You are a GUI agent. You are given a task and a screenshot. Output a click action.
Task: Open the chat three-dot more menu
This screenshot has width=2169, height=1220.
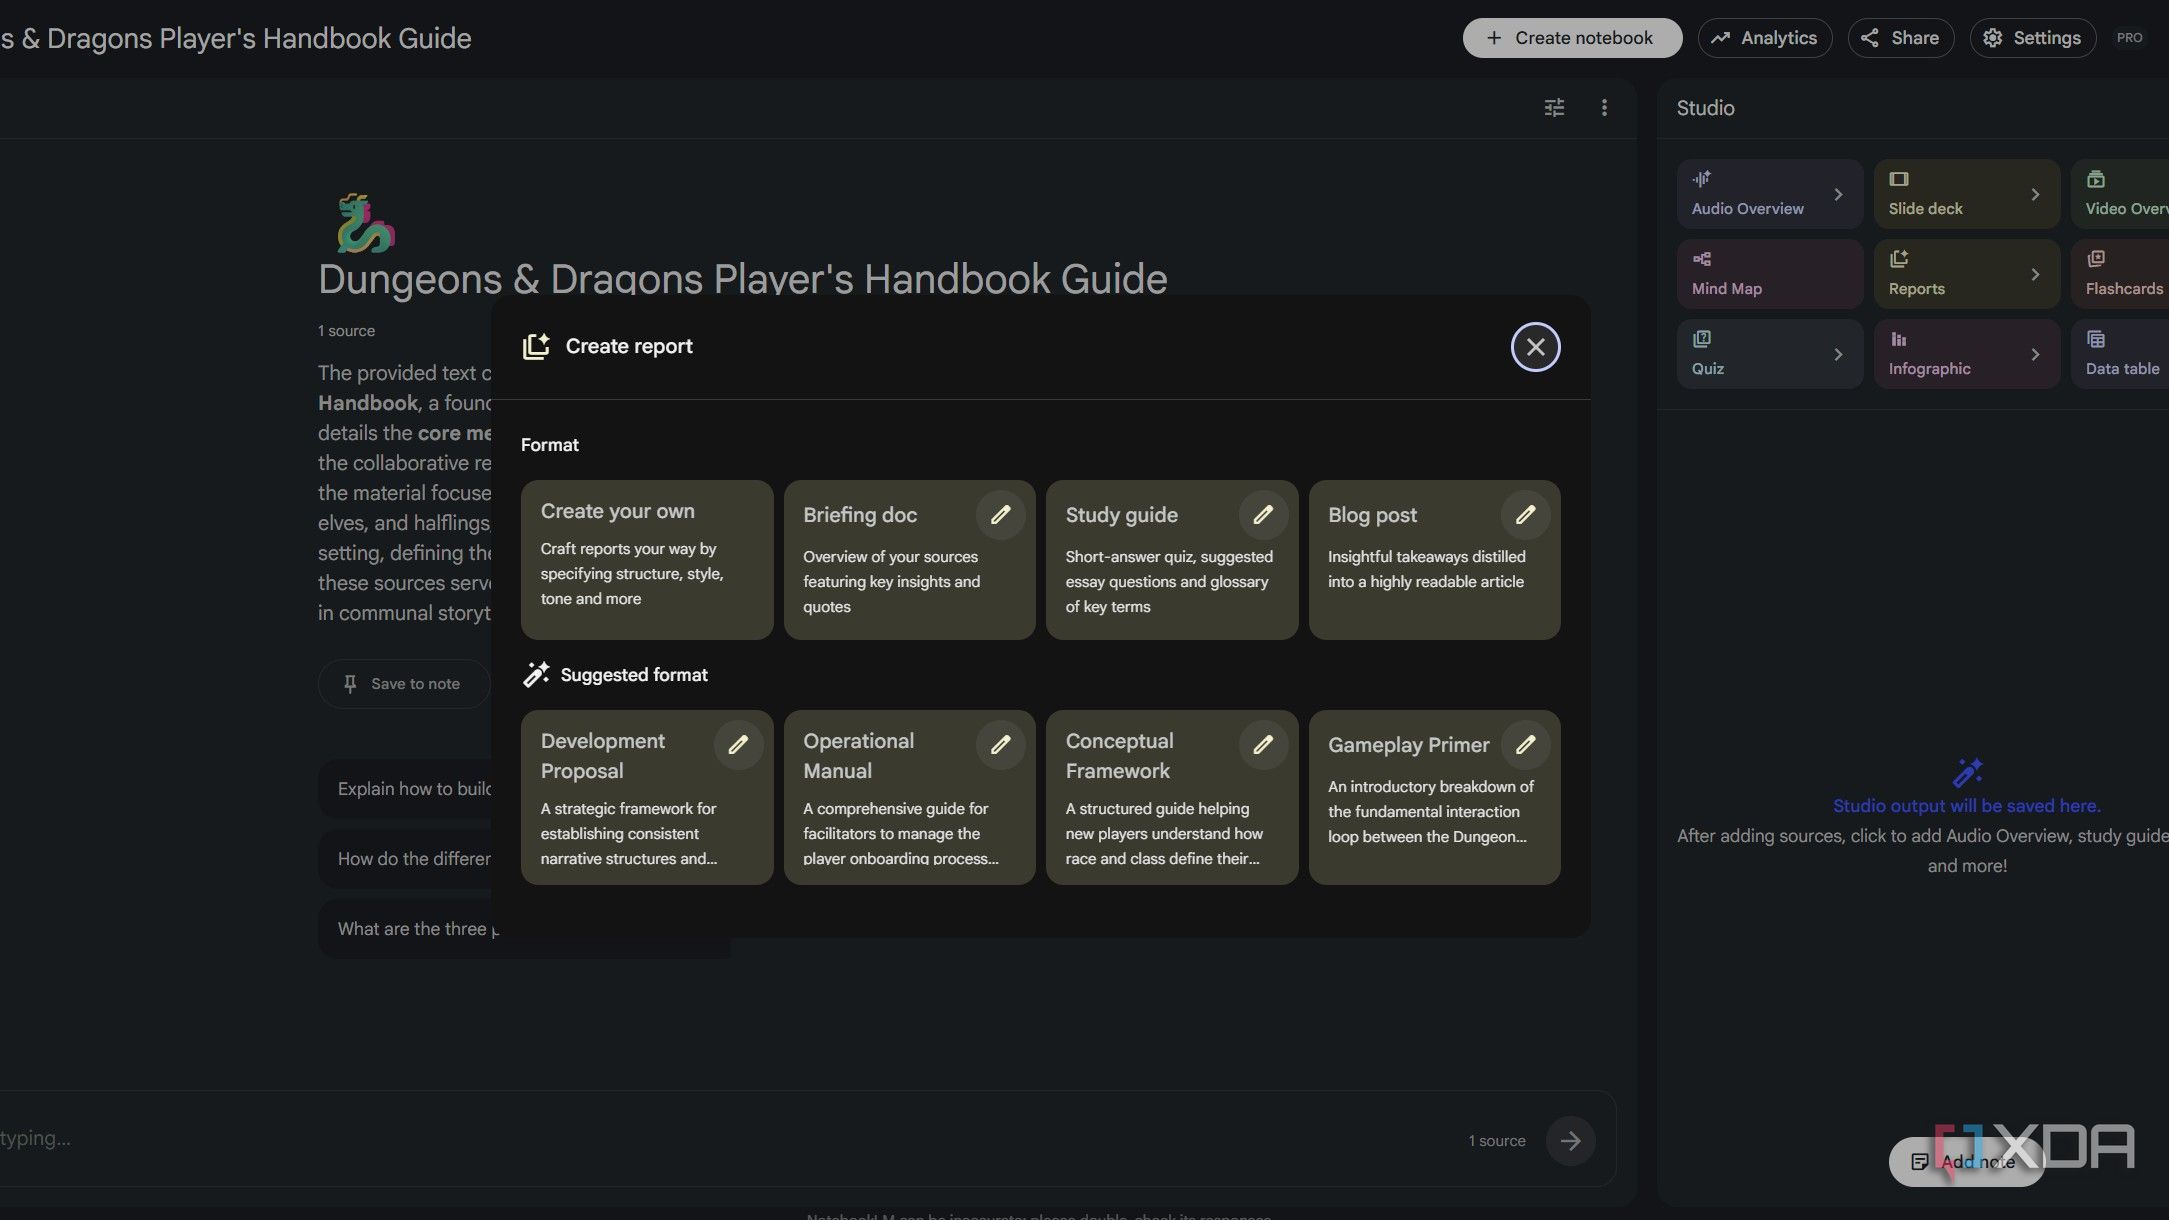pyautogui.click(x=1604, y=108)
